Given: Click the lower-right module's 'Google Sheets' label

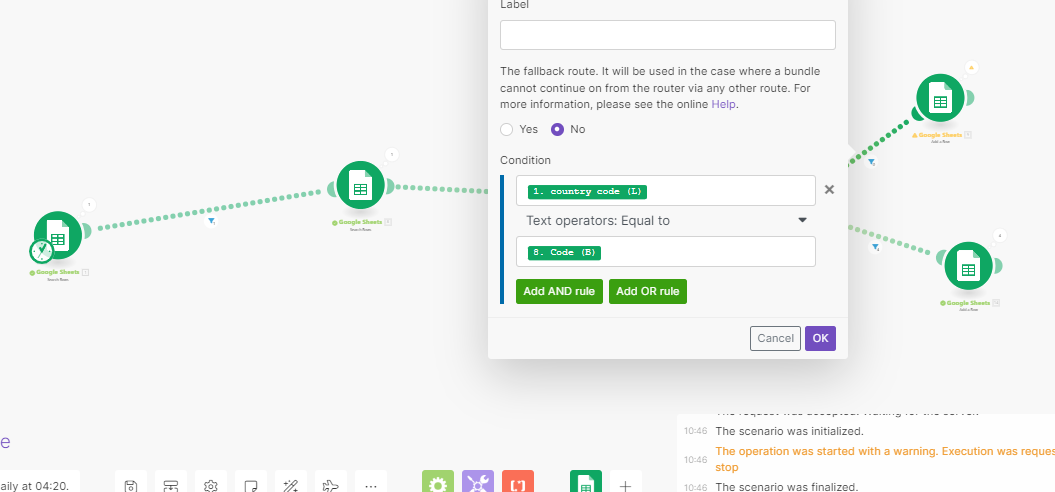Looking at the screenshot, I should point(969,303).
